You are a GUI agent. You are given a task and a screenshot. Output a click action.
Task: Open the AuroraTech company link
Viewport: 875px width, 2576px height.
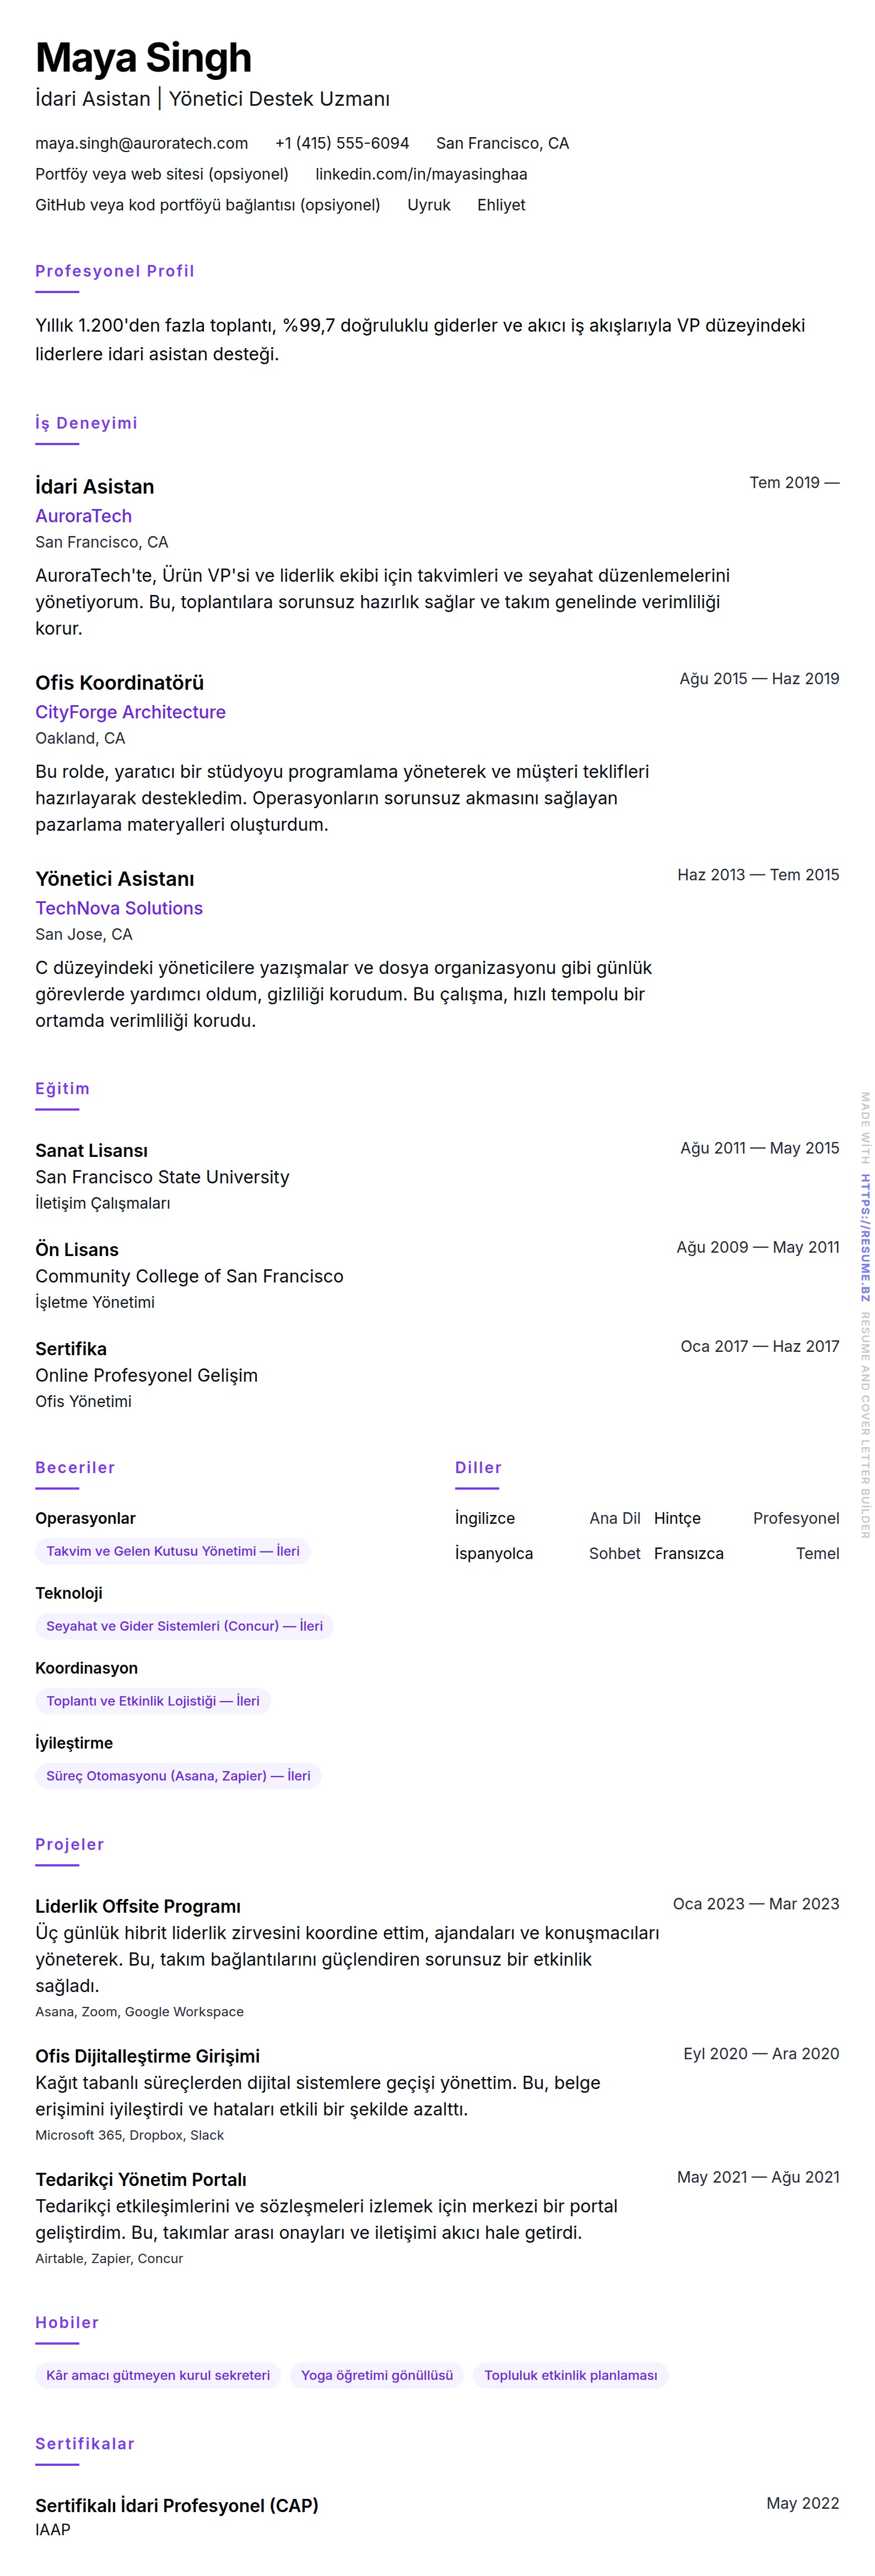click(83, 516)
